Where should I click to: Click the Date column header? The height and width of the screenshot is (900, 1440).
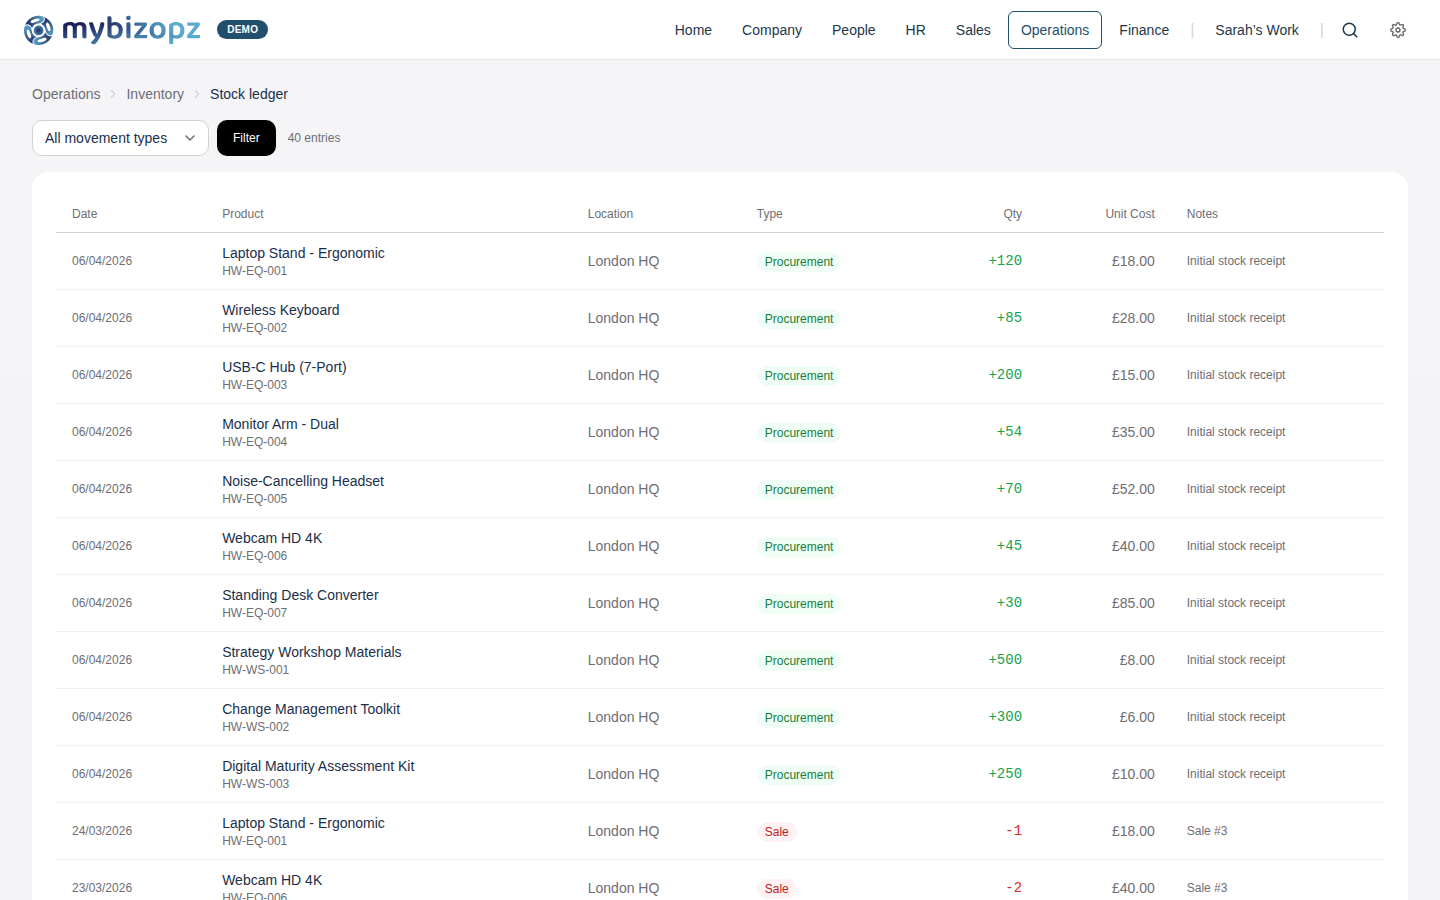(x=84, y=213)
